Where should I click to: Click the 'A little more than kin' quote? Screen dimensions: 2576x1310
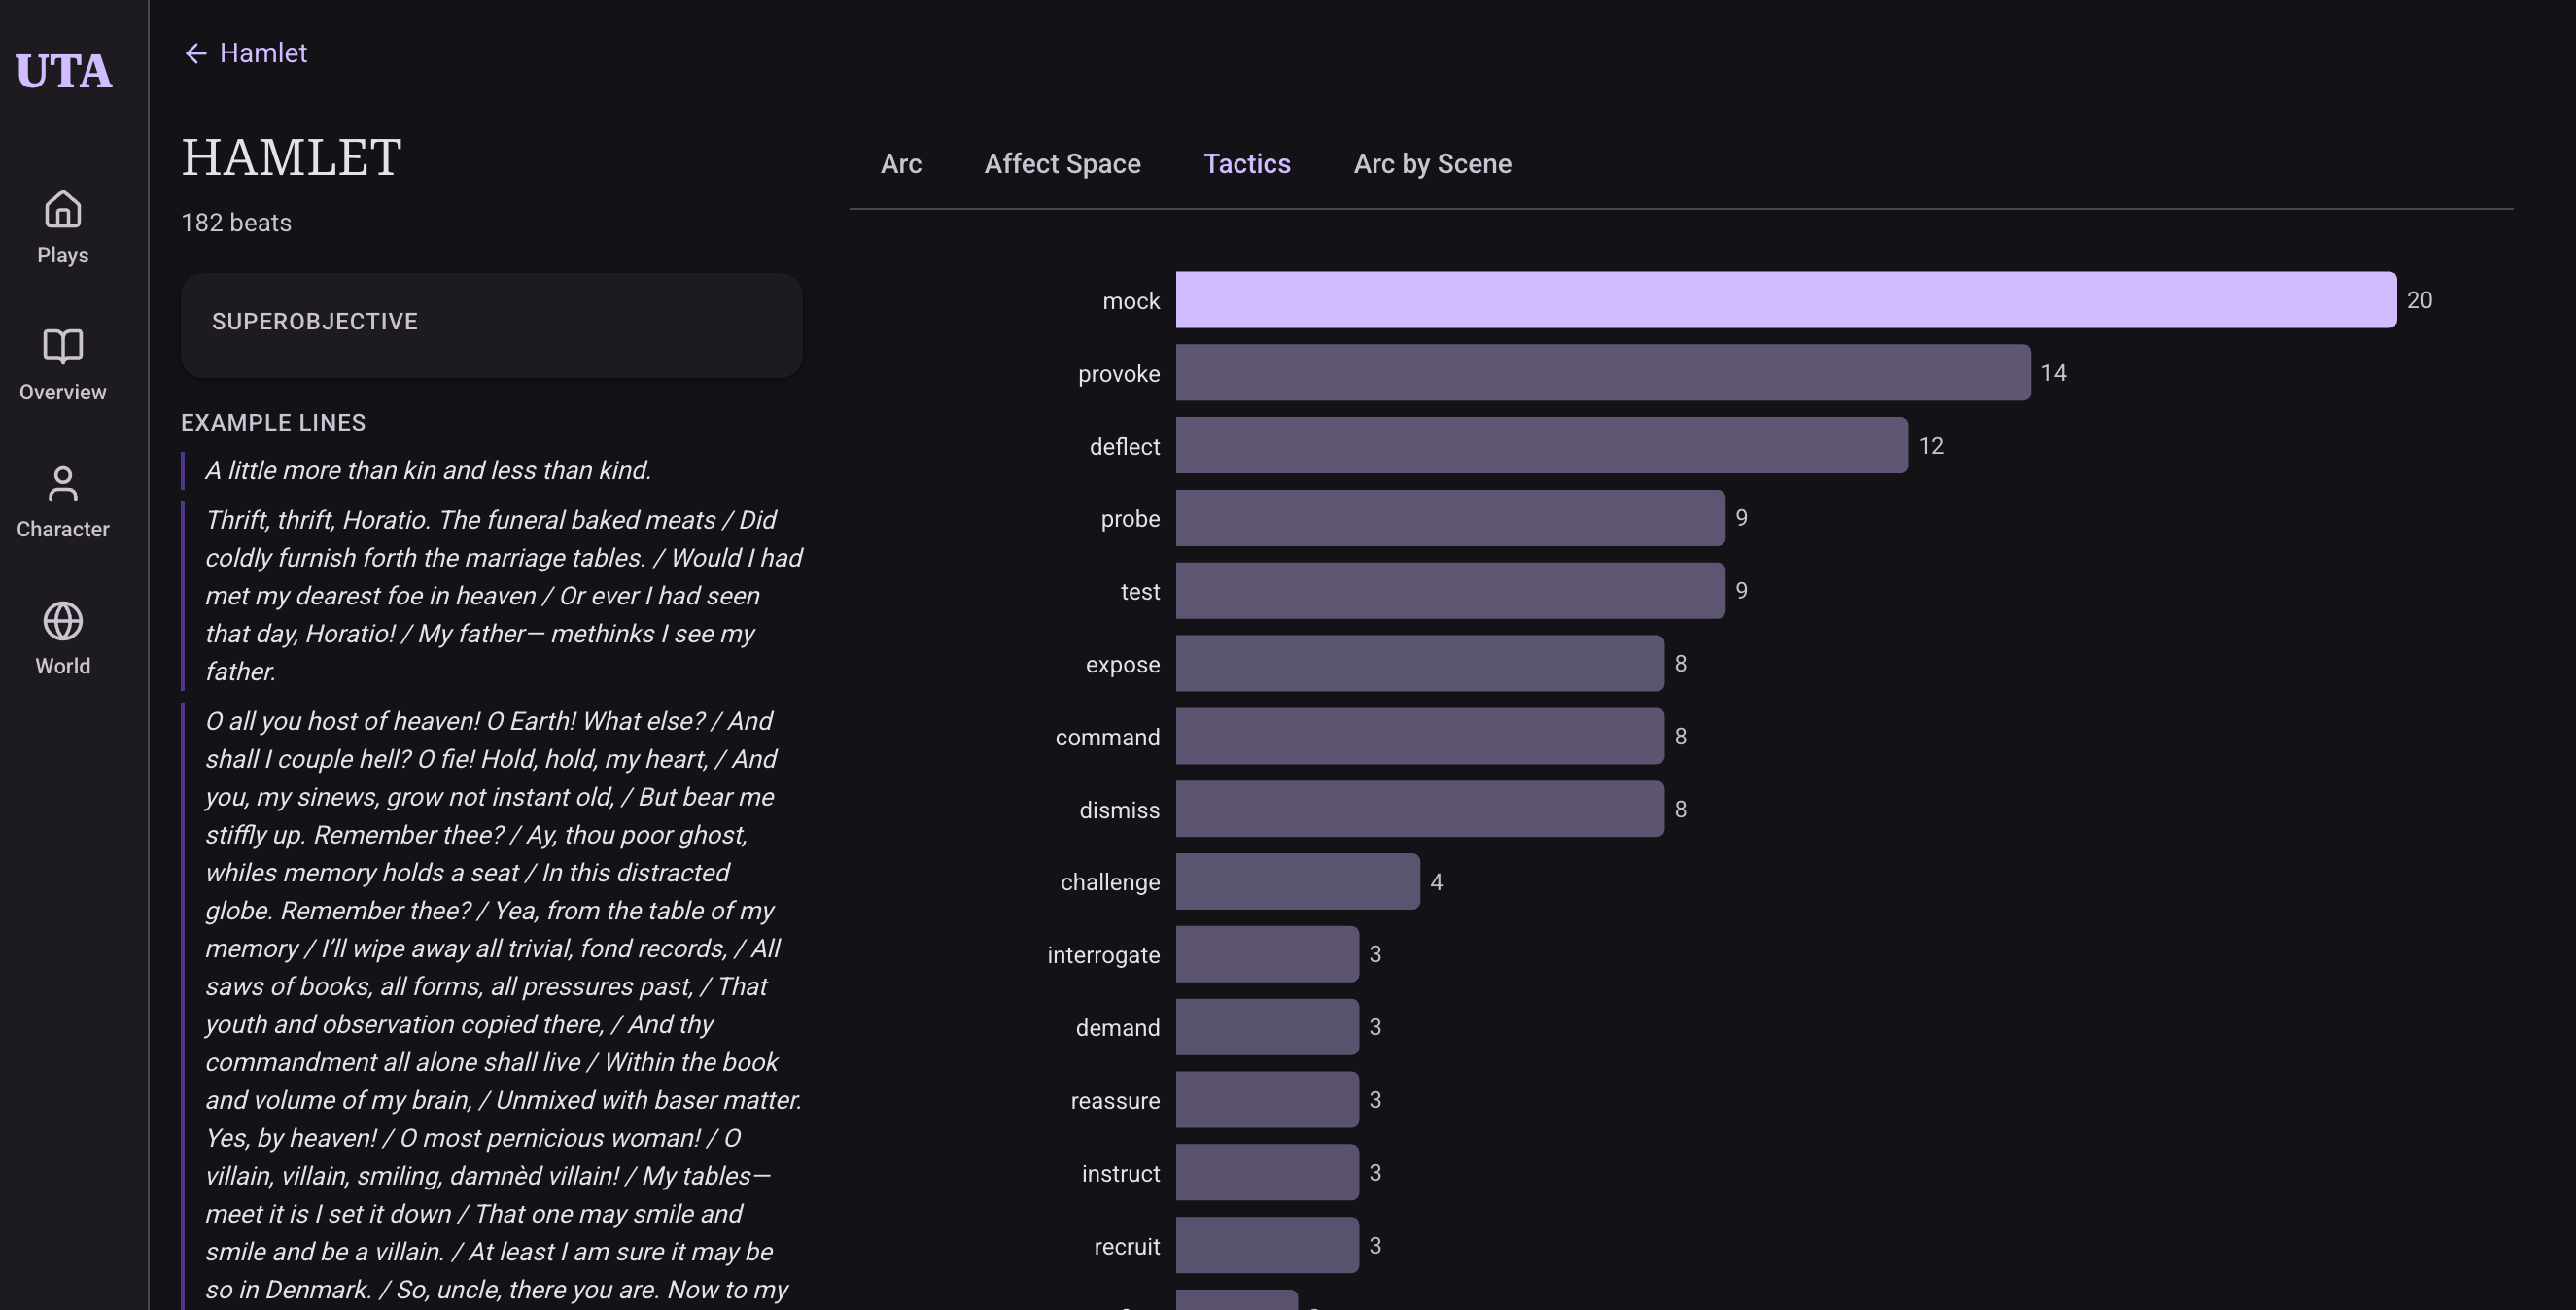(428, 470)
